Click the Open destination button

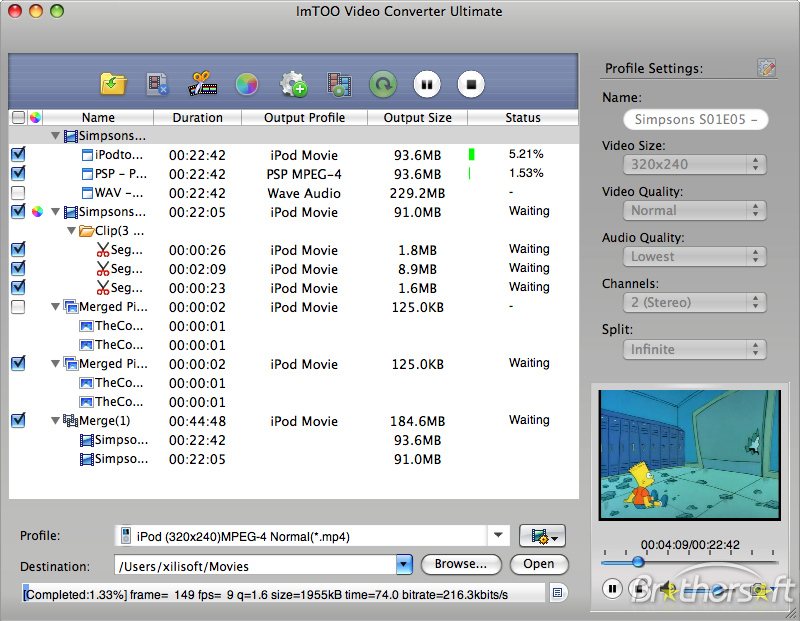[538, 564]
